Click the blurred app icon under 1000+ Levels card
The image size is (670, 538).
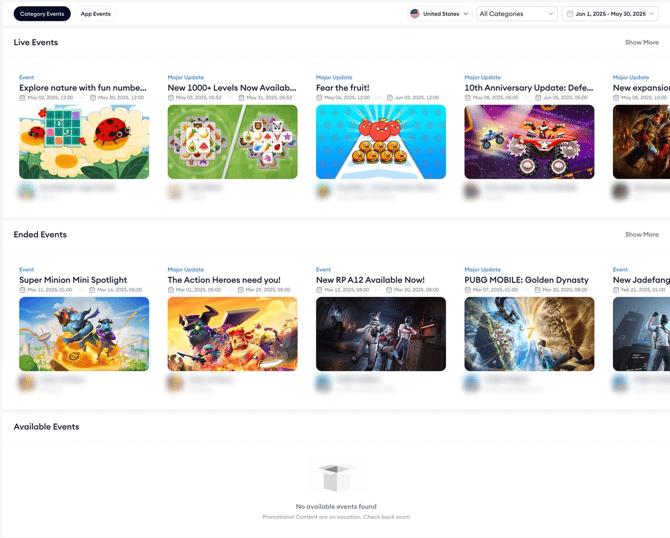[x=175, y=191]
